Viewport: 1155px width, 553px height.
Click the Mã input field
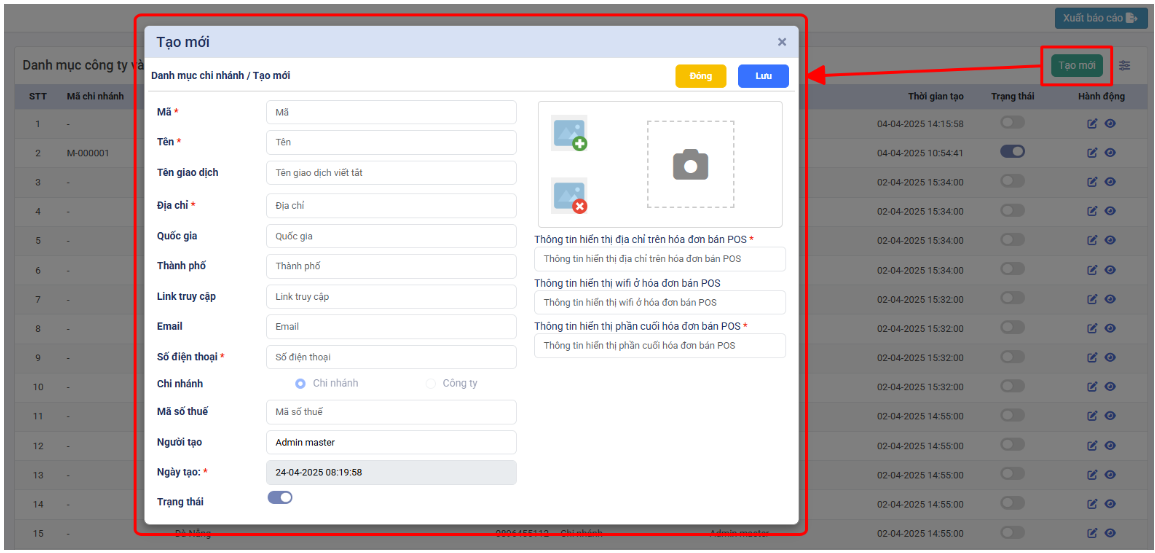[391, 113]
